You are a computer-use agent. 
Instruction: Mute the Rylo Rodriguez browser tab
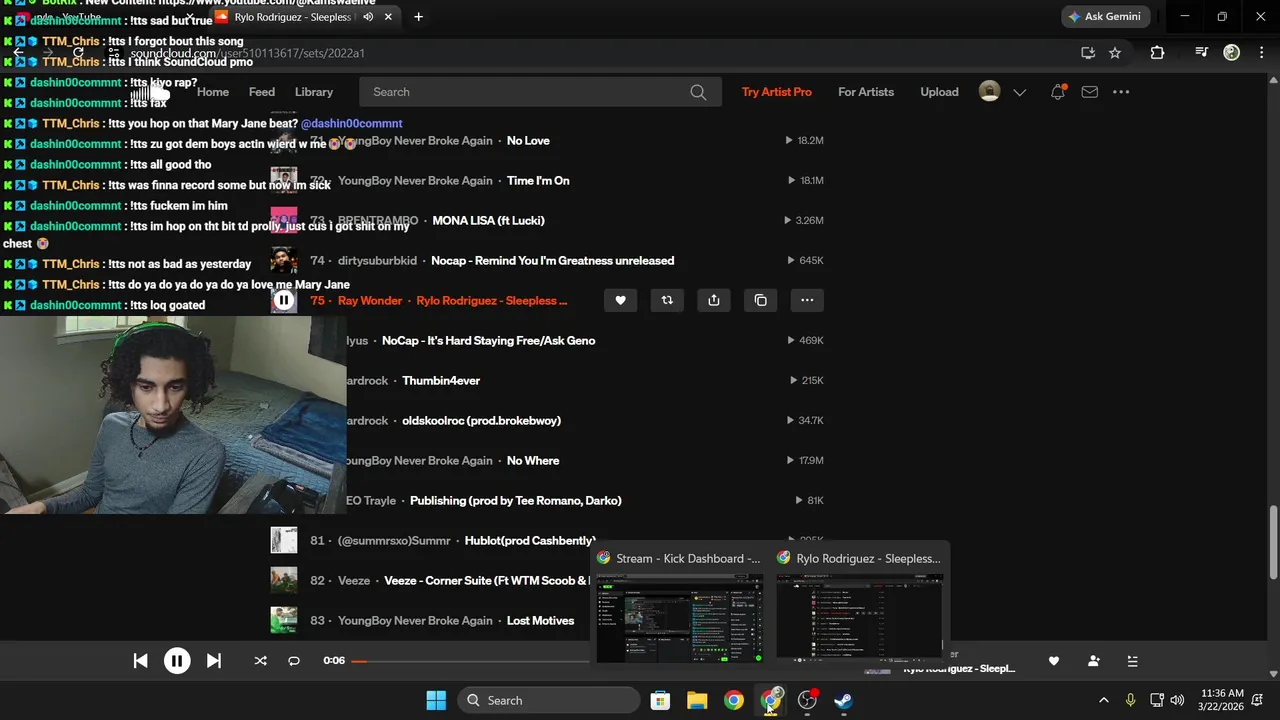click(x=368, y=17)
